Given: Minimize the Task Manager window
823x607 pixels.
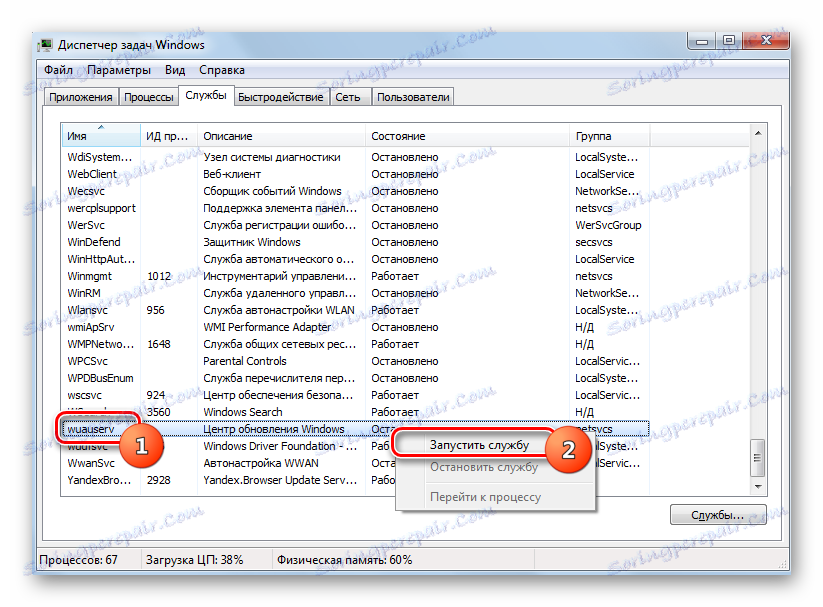Looking at the screenshot, I should (702, 41).
